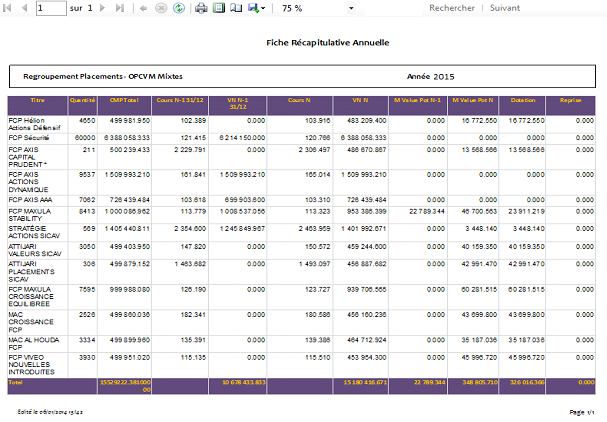This screenshot has width=607, height=422.
Task: Go to first page of report
Action: pyautogui.click(x=7, y=8)
